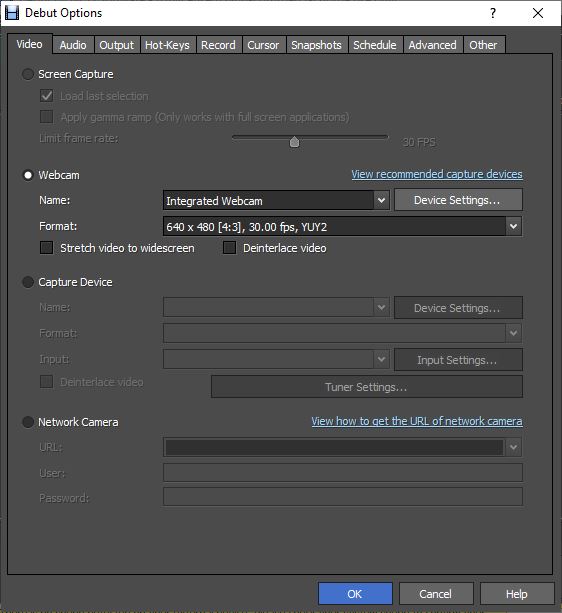Screen dimensions: 562x613
Task: Click the Network Camera URL field
Action: point(334,447)
